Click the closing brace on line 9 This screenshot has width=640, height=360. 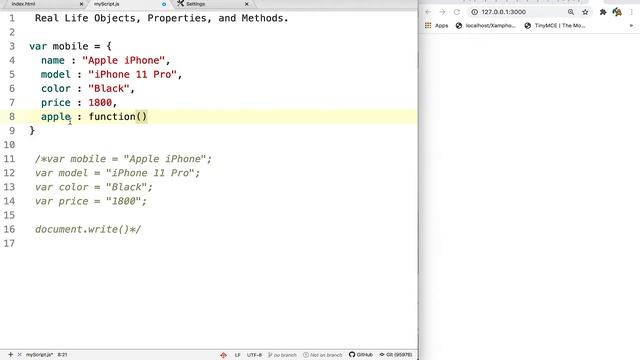pyautogui.click(x=32, y=131)
